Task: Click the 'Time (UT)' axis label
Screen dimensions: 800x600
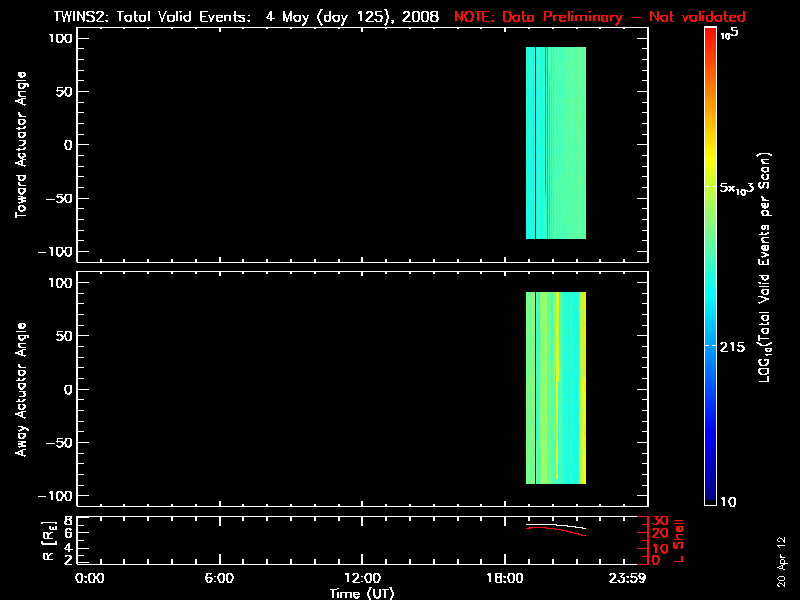Action: pos(364,593)
